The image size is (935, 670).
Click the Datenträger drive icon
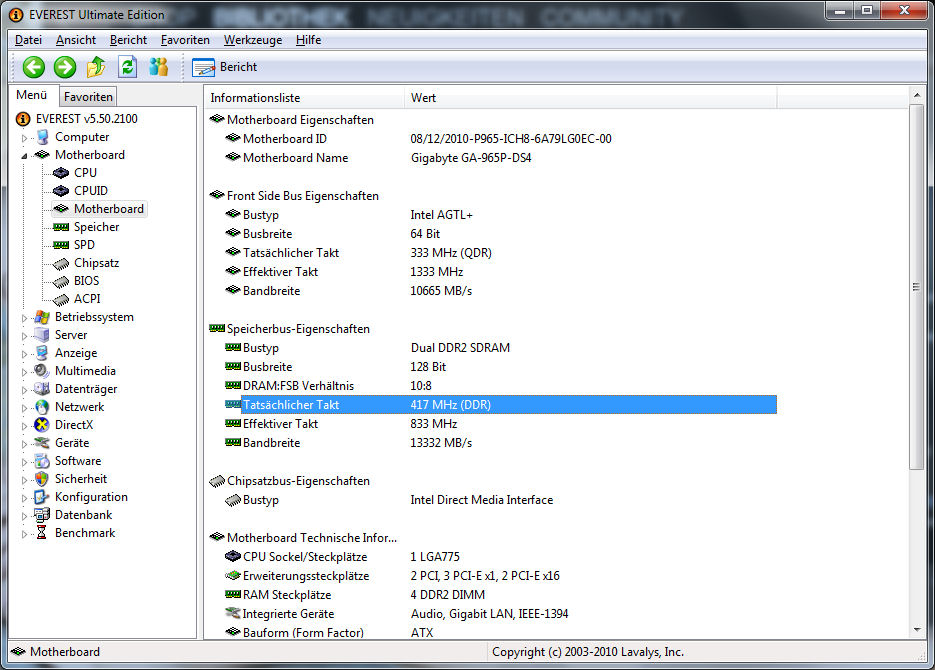click(x=42, y=389)
